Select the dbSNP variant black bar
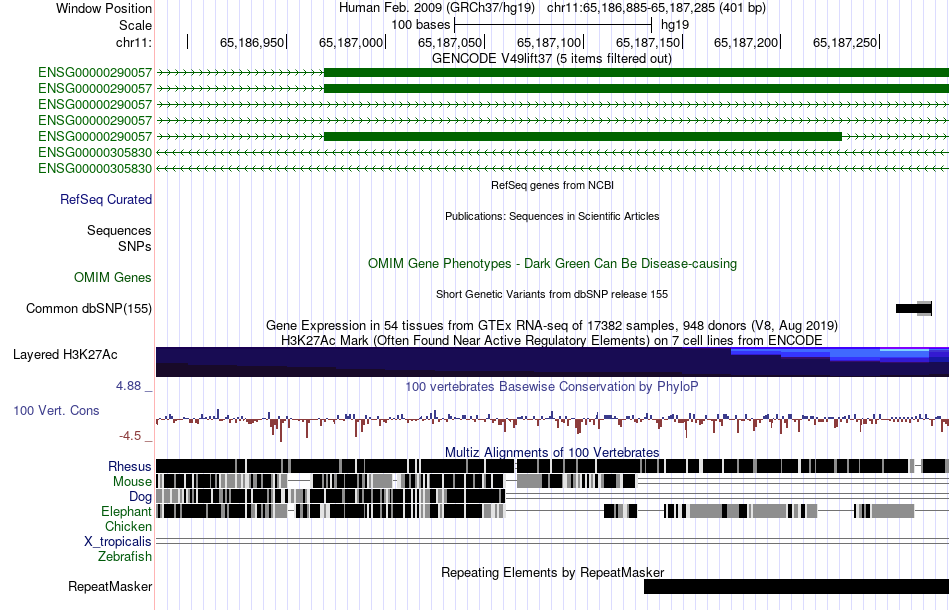950x610 pixels. pyautogui.click(x=914, y=308)
